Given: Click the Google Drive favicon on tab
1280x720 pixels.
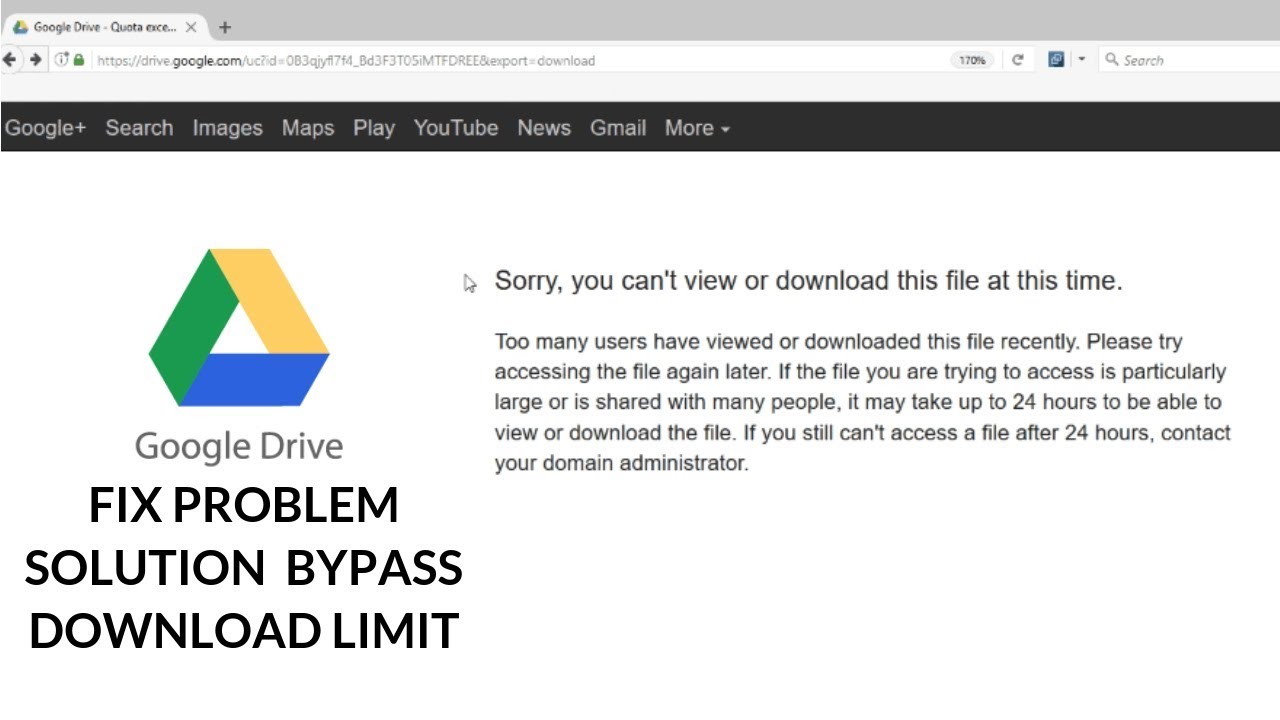Looking at the screenshot, I should [20, 27].
